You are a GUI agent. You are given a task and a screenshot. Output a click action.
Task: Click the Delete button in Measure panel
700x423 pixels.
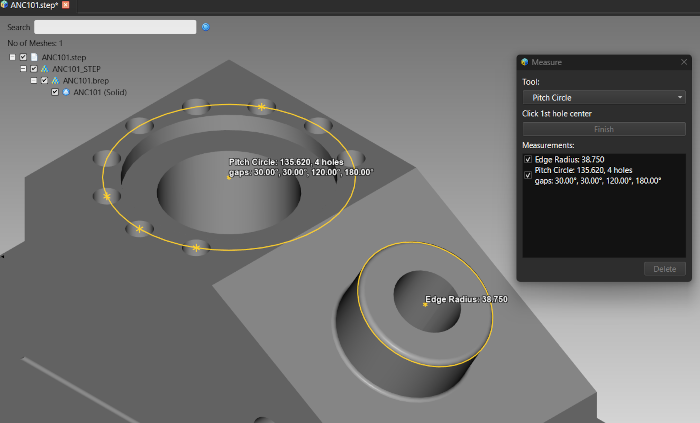(665, 269)
